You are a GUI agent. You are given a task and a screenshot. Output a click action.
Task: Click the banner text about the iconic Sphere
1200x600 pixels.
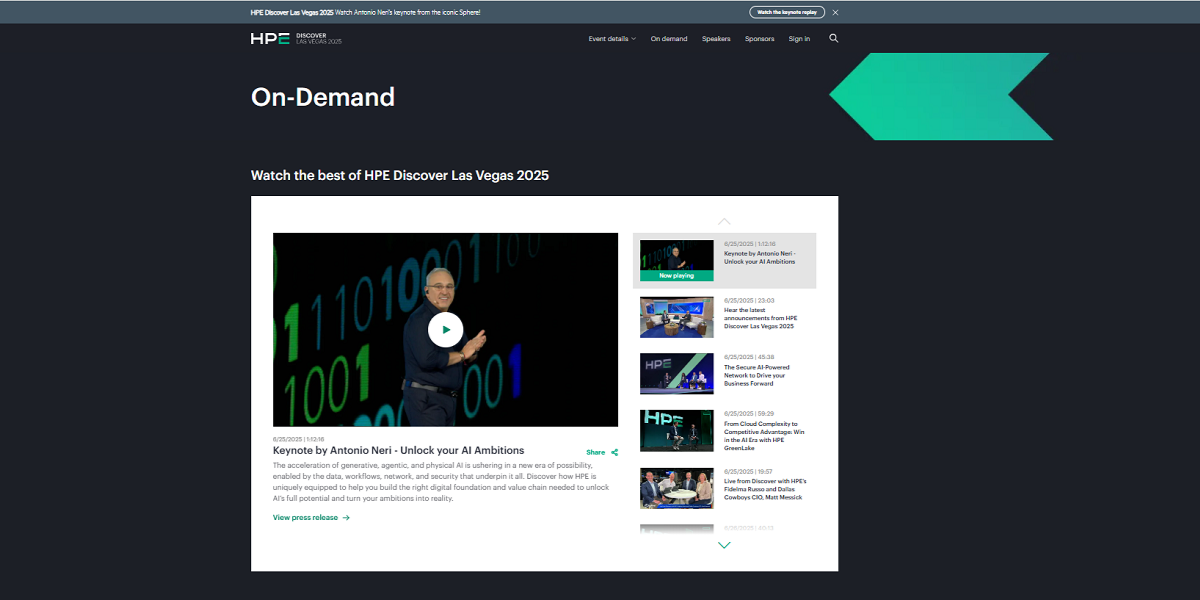(x=408, y=12)
